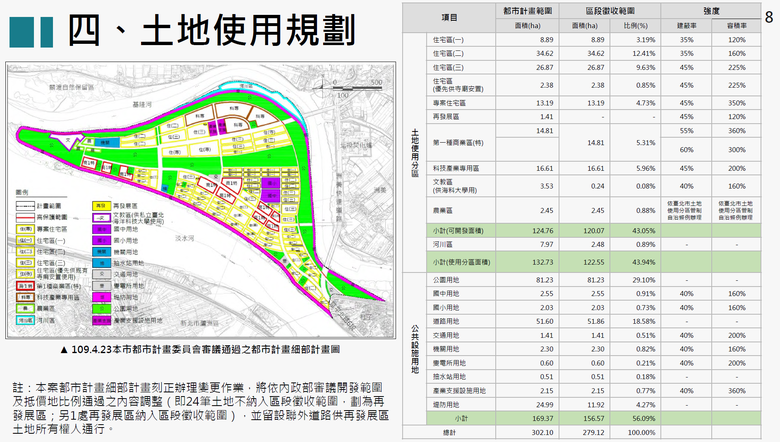This screenshot has width=780, height=442.
Task: Select the red-line 高保護範圍 legend symbol
Action: (x=25, y=217)
